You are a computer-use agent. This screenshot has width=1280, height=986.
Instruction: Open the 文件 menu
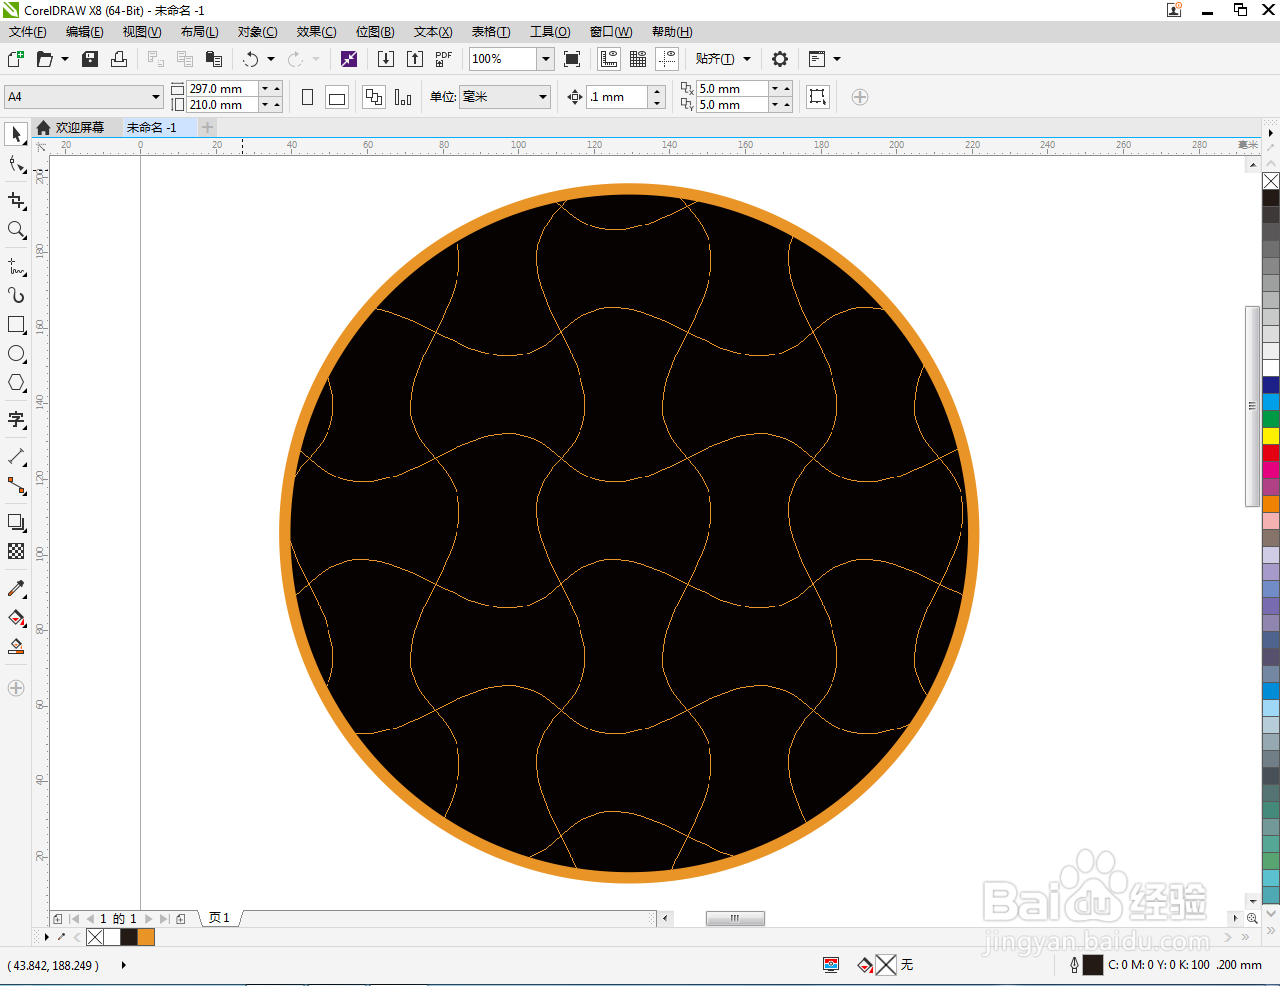point(28,32)
